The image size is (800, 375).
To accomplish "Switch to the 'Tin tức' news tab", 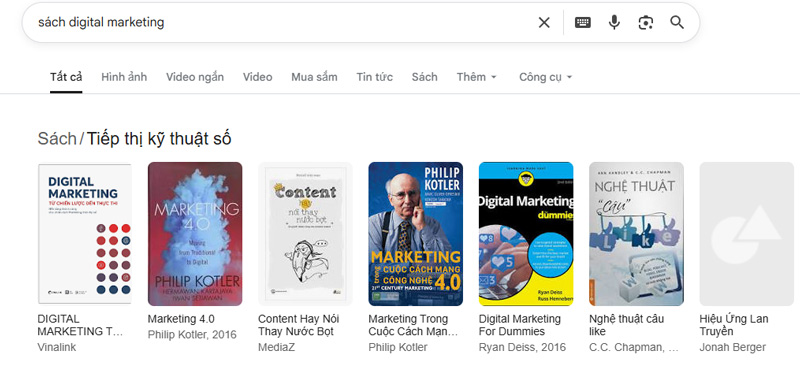I will point(374,77).
